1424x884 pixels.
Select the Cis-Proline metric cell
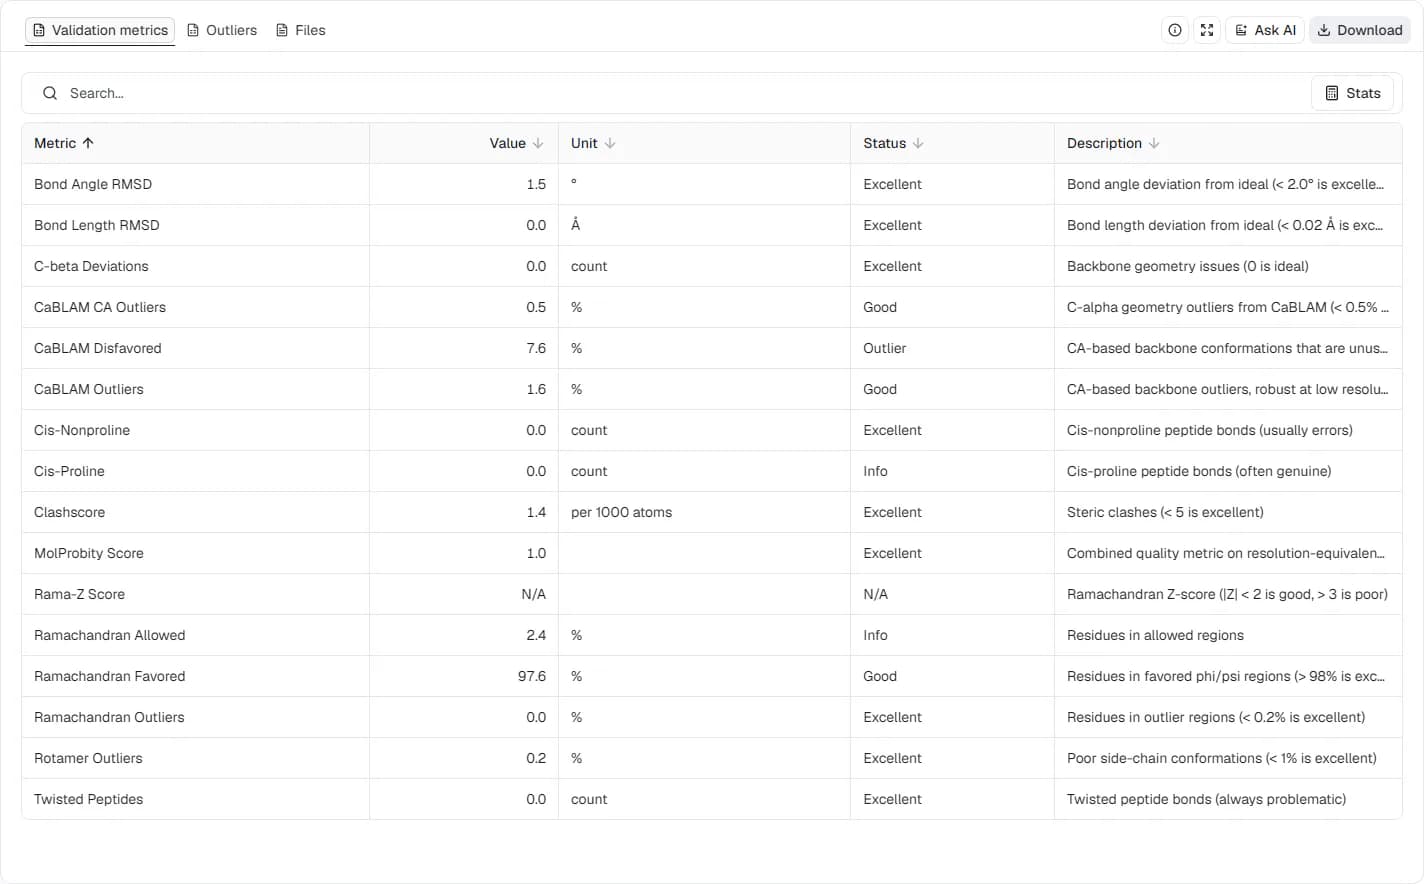click(x=196, y=471)
